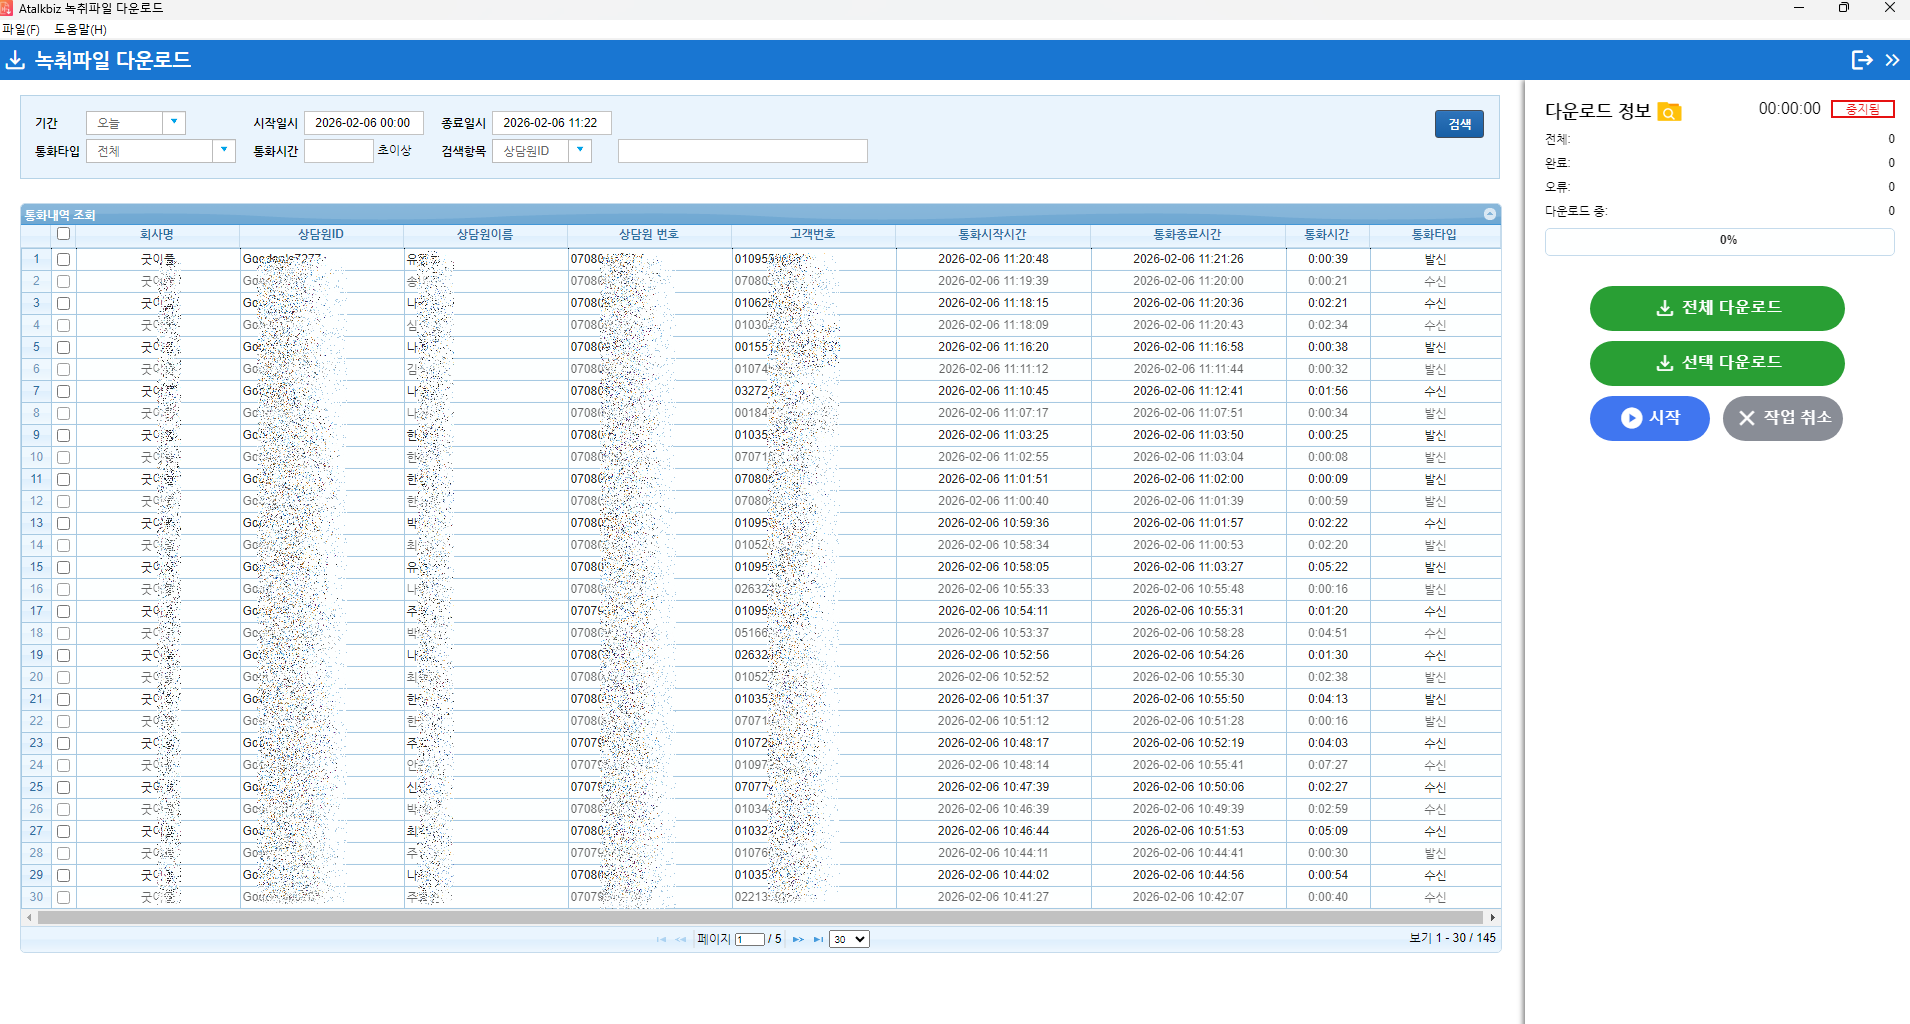Select the checkbox on row 15
The image size is (1910, 1024).
tap(63, 567)
